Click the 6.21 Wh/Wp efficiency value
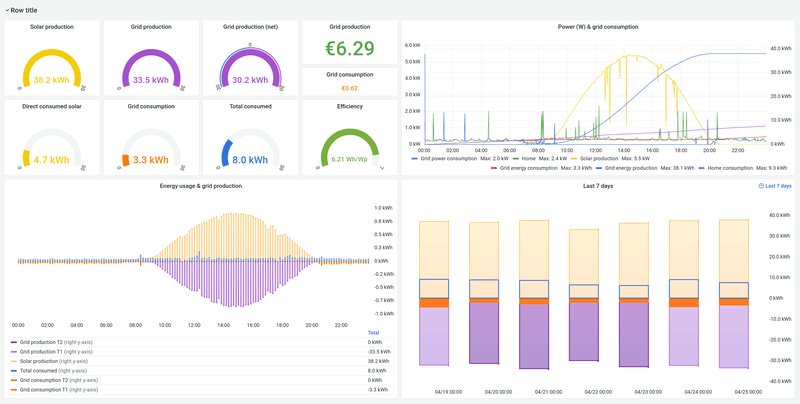Viewport: 800px width, 404px height. (x=349, y=159)
